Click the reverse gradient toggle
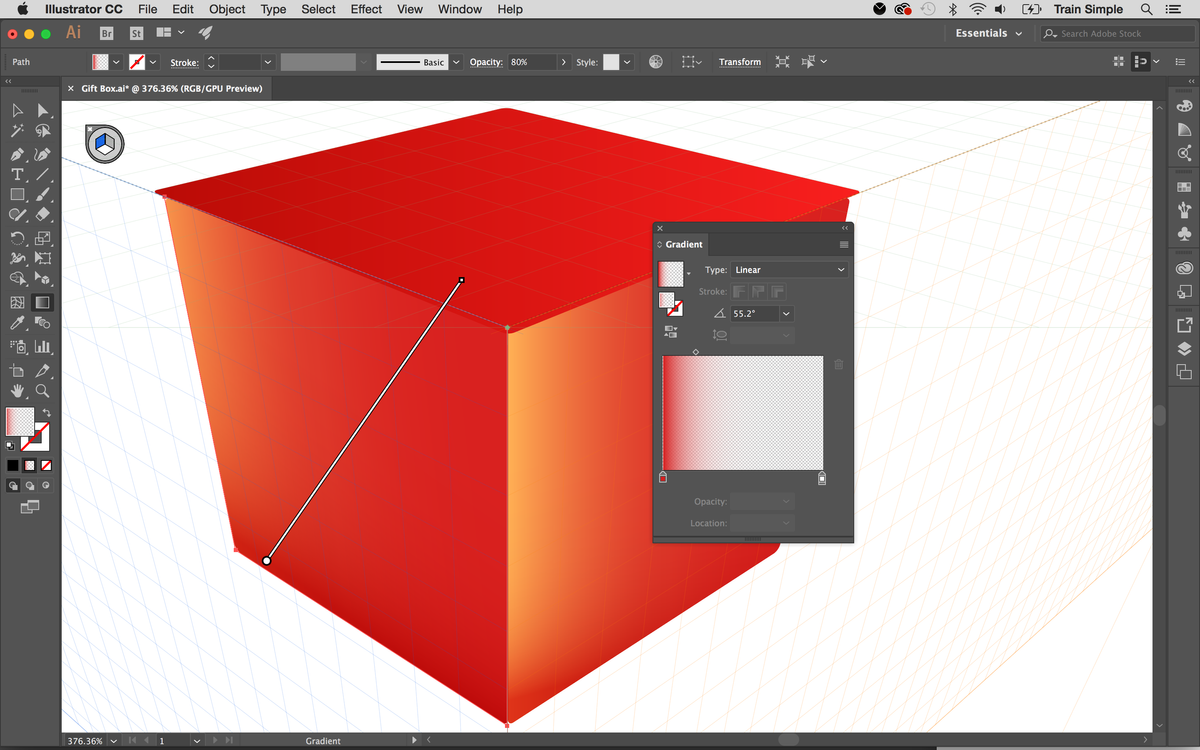The height and width of the screenshot is (750, 1200). [671, 333]
